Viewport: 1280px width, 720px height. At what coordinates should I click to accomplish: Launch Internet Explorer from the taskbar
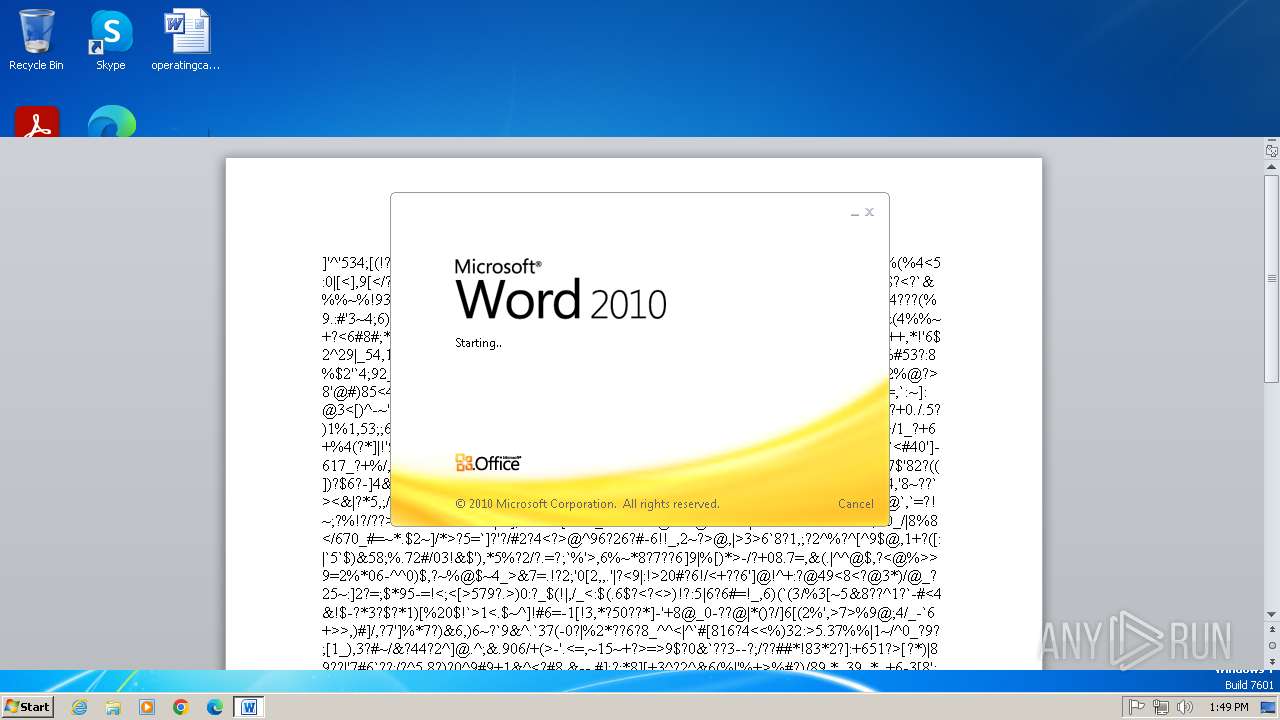(x=79, y=707)
